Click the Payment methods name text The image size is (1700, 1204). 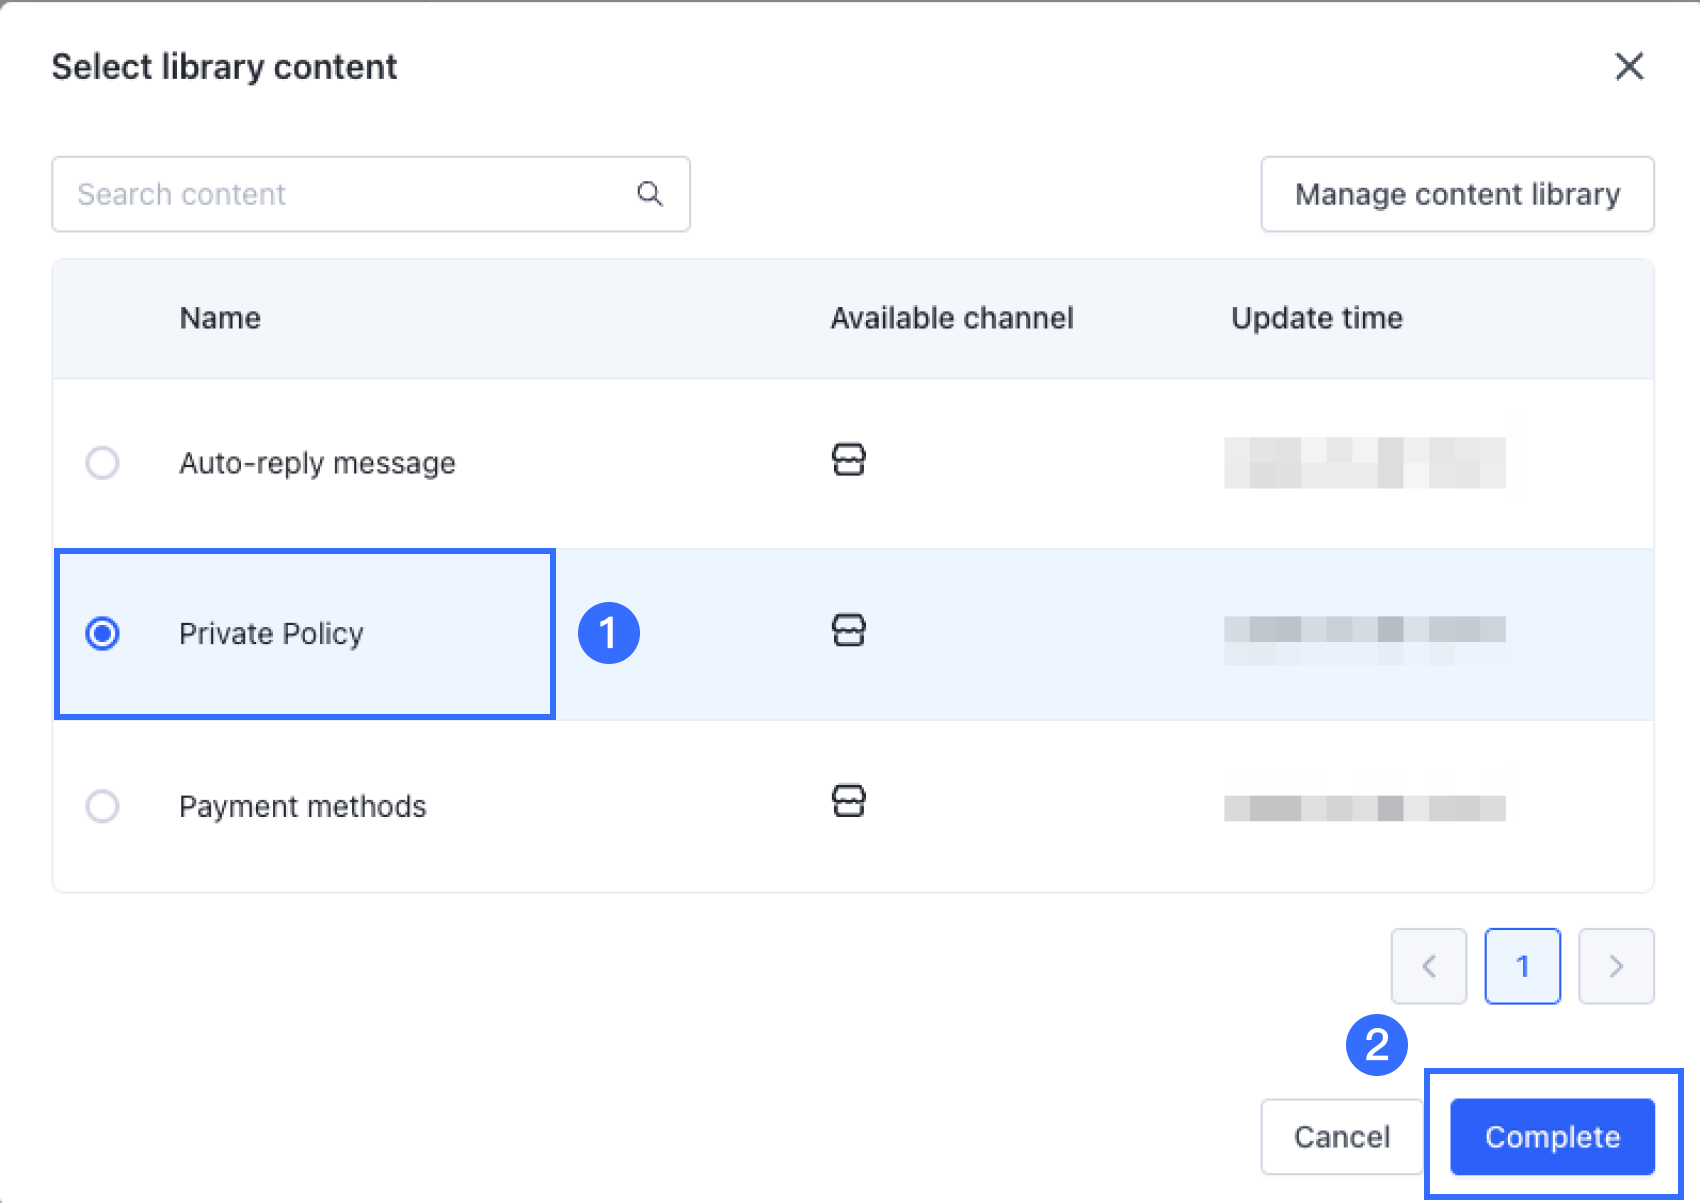(302, 806)
